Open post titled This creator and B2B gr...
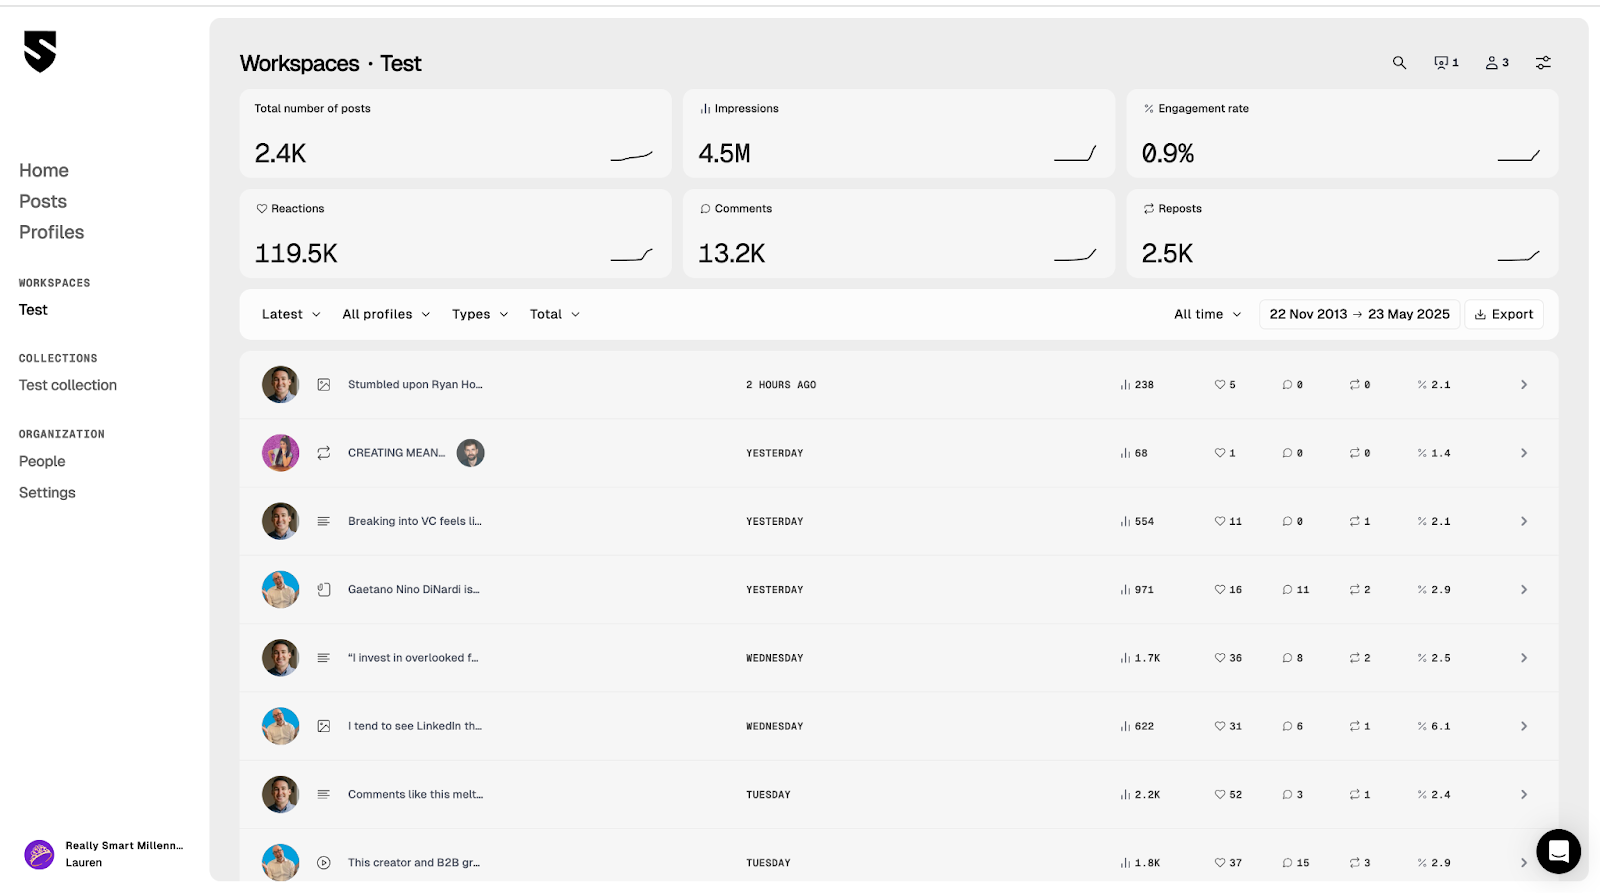 tap(414, 863)
